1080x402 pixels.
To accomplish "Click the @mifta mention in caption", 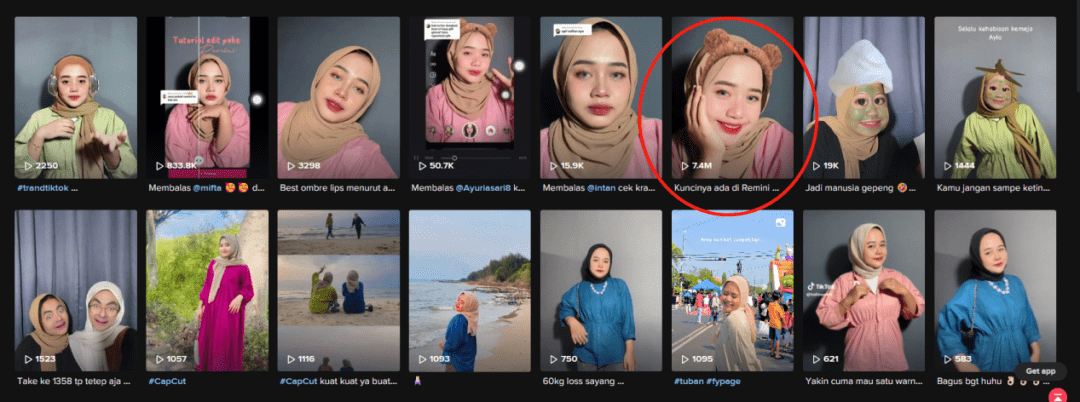I will point(205,187).
